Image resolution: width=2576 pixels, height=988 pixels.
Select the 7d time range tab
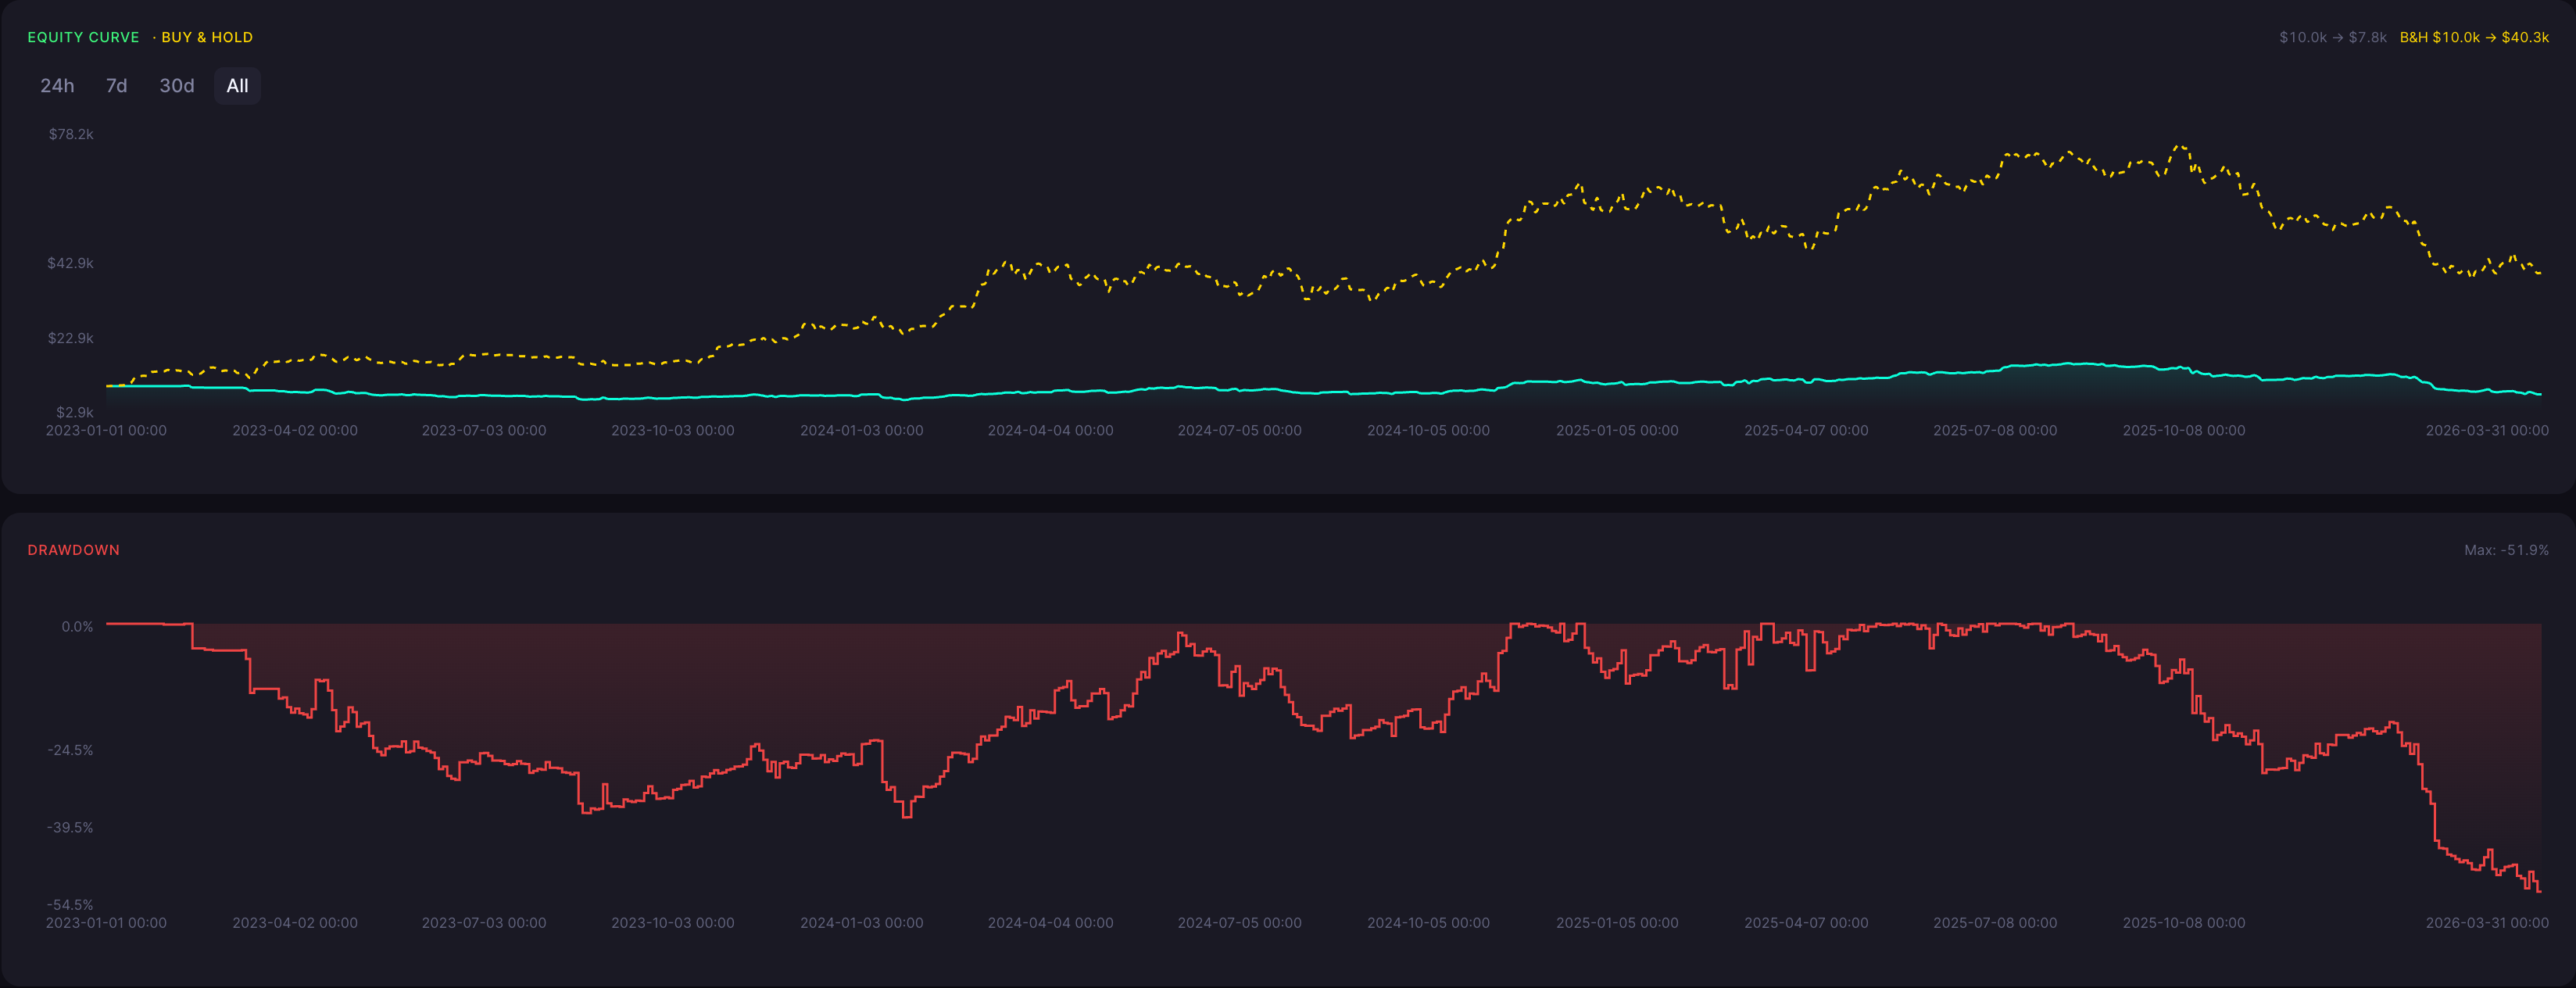click(117, 86)
